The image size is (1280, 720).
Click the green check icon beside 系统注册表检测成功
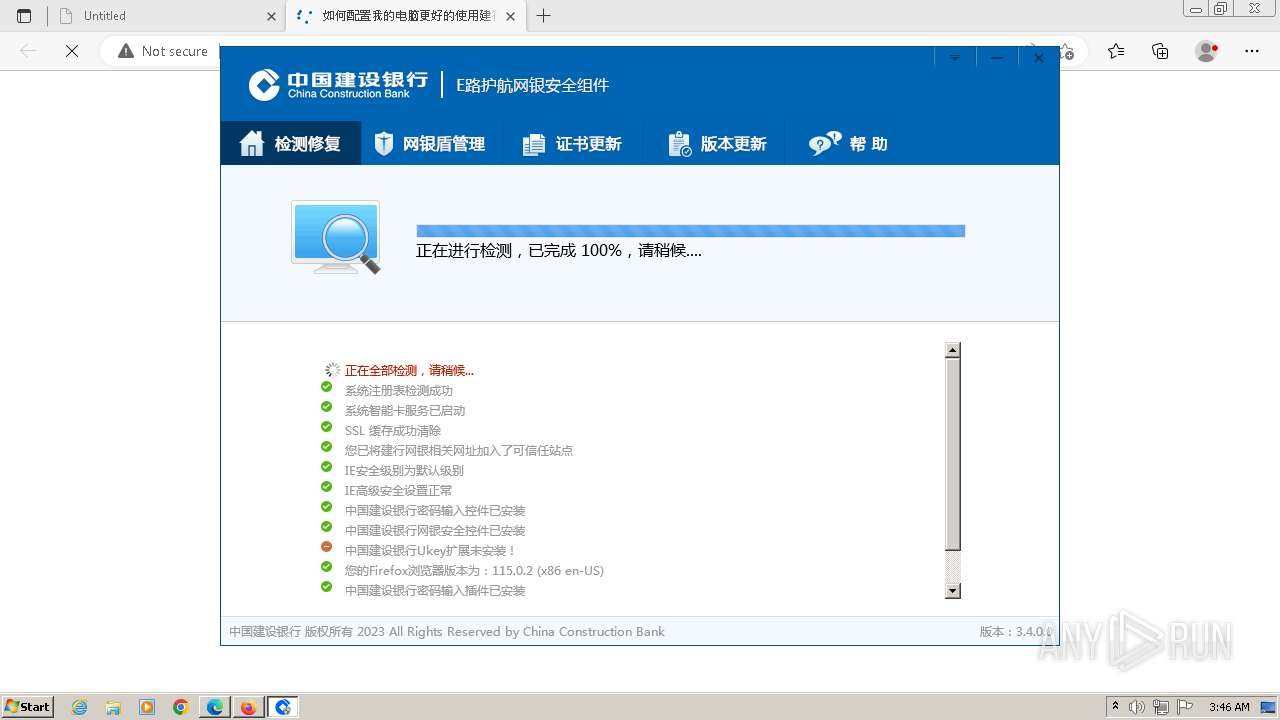pos(326,387)
